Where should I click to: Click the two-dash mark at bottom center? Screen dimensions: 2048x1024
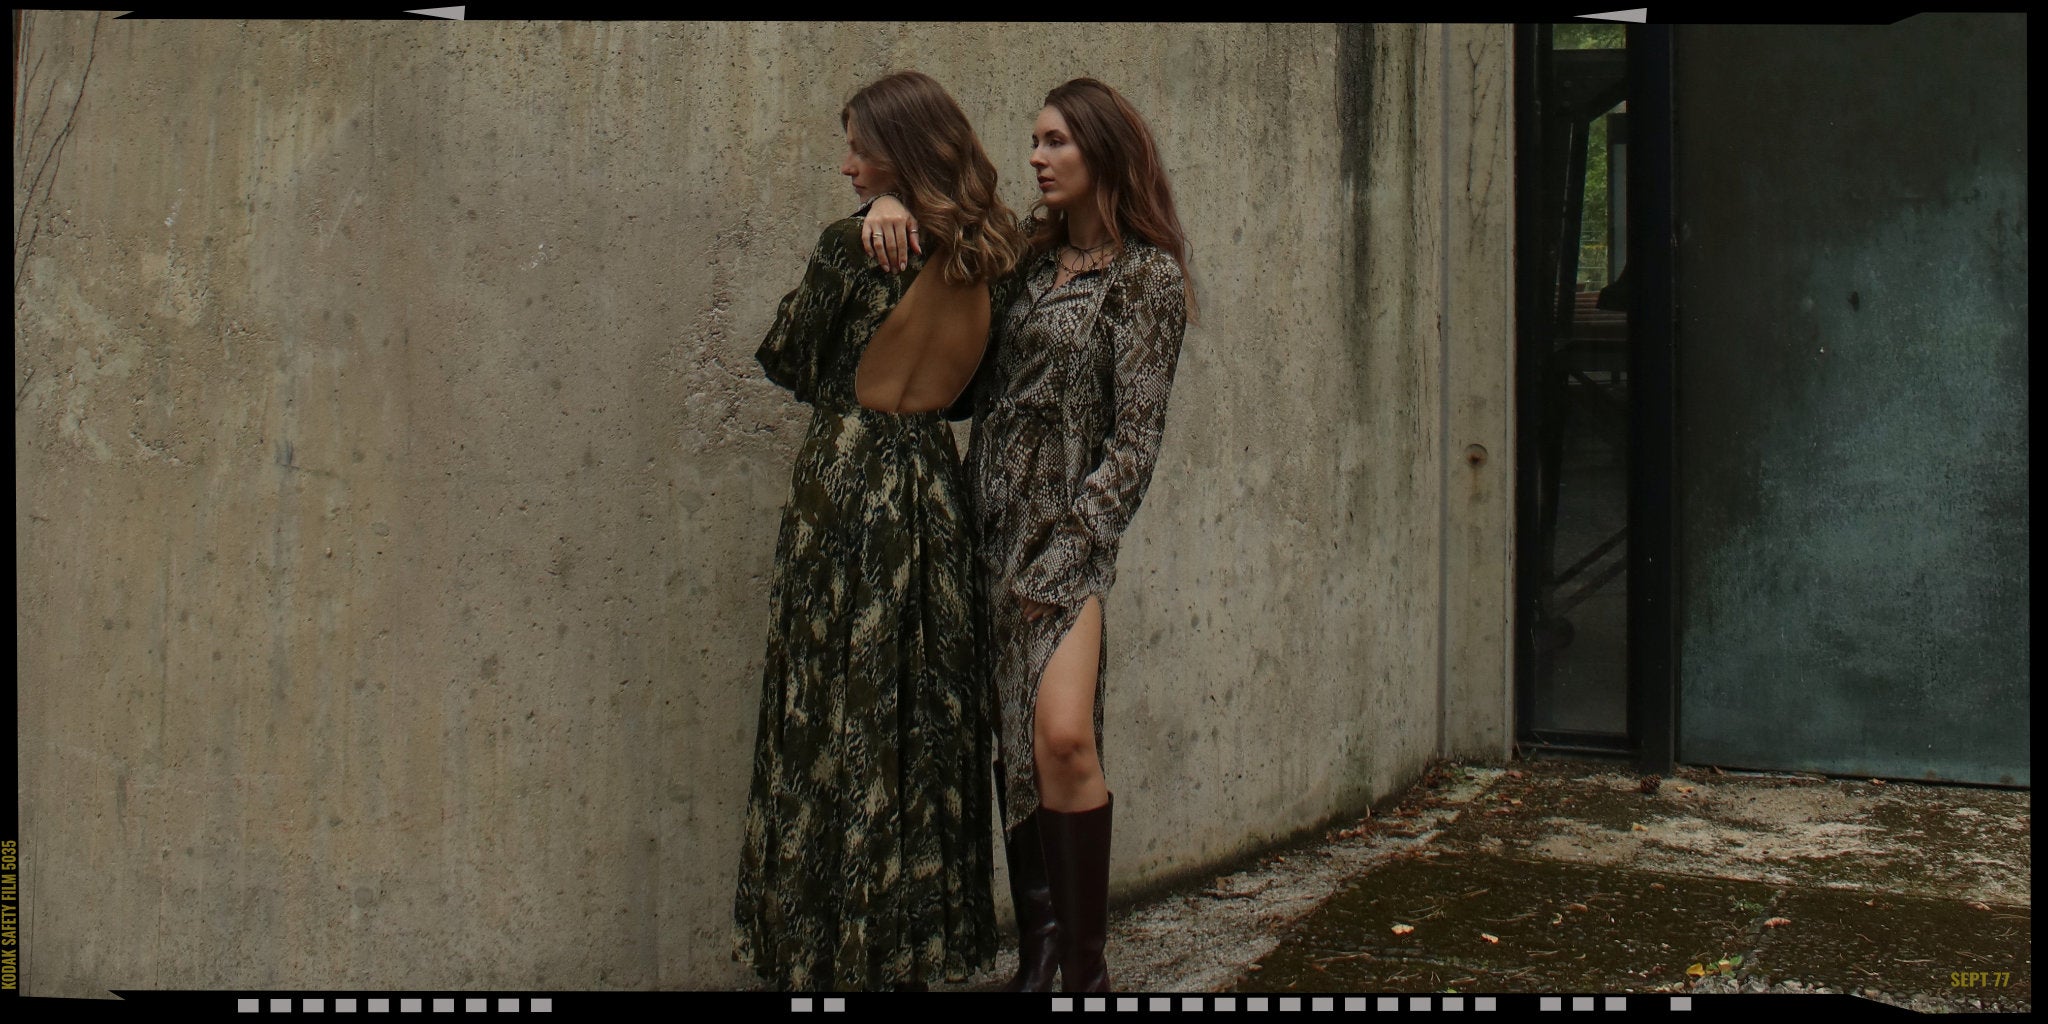point(818,1004)
